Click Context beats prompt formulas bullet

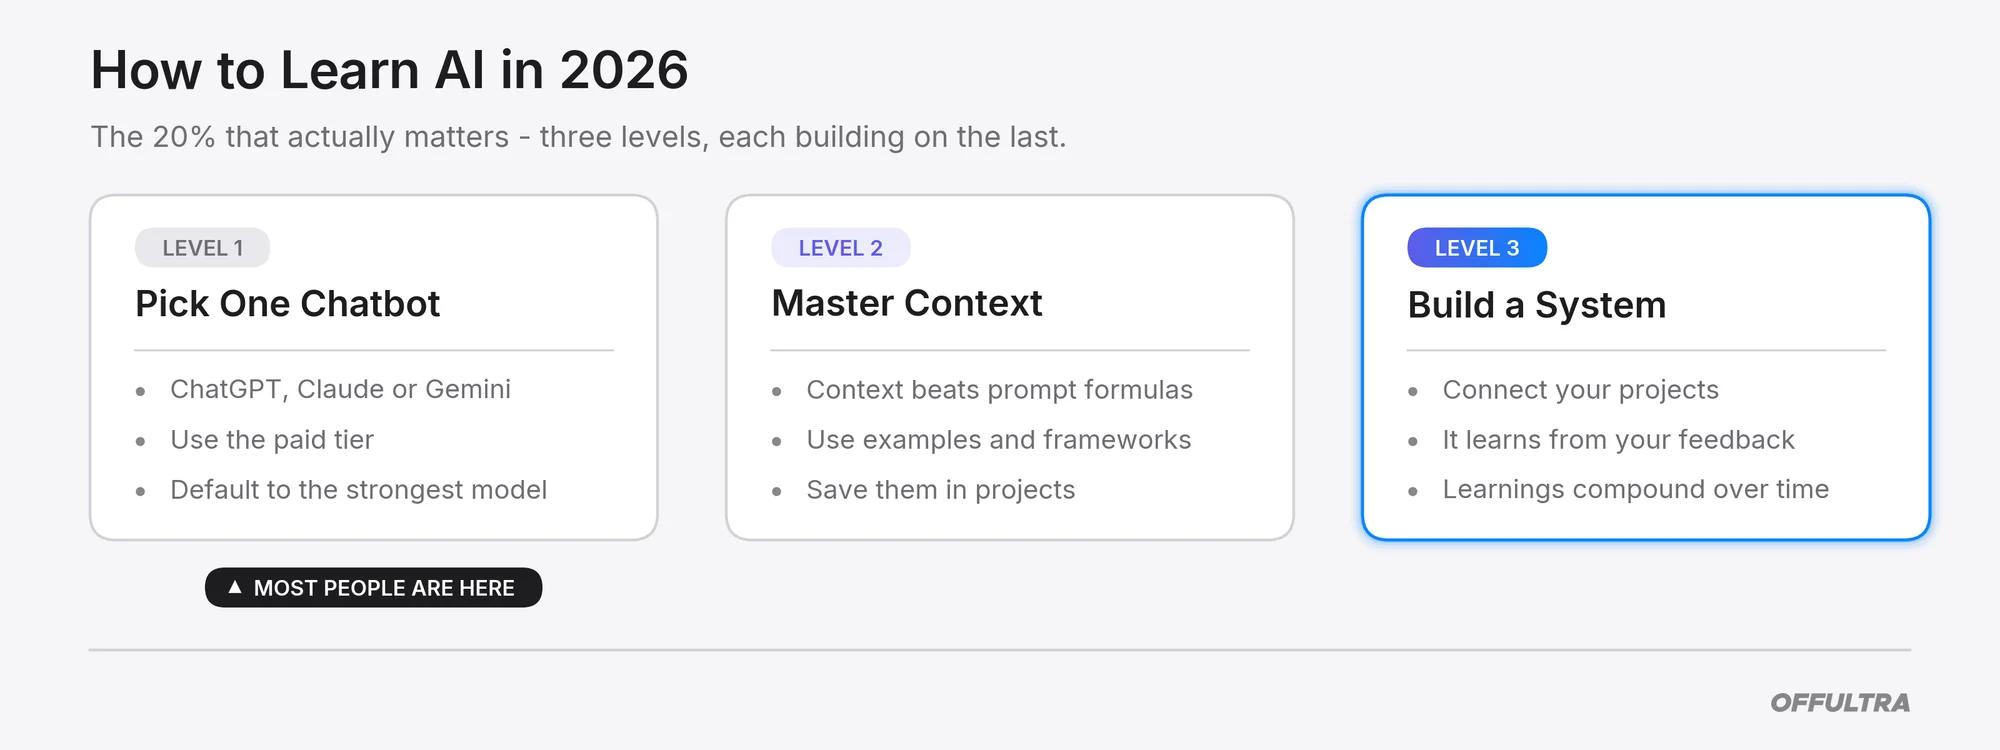click(x=999, y=390)
